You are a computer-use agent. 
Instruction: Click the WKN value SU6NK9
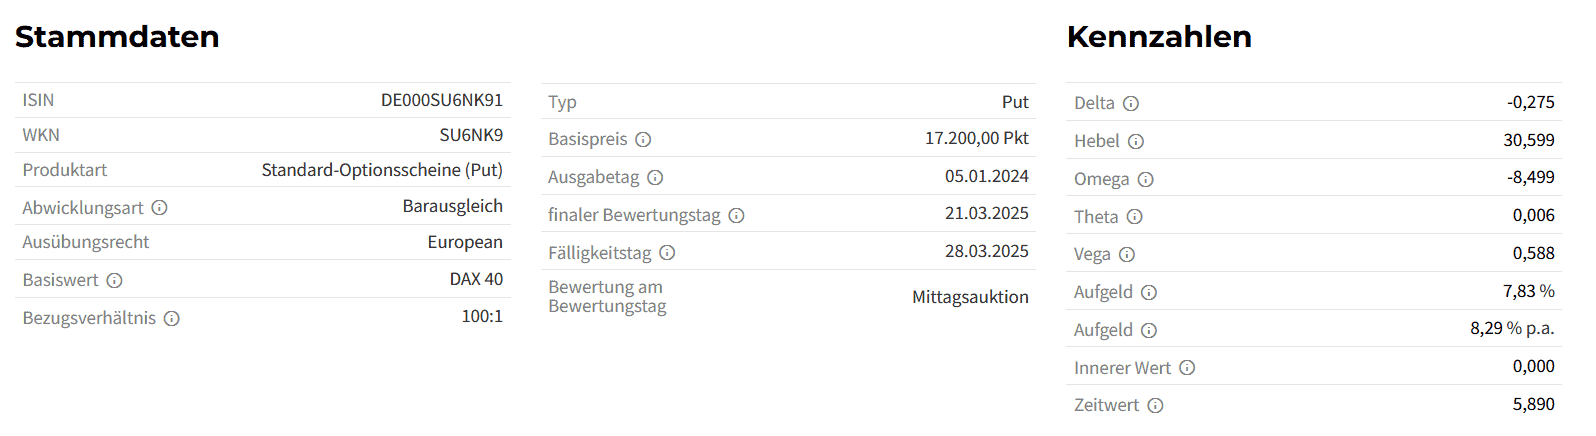[x=471, y=135]
